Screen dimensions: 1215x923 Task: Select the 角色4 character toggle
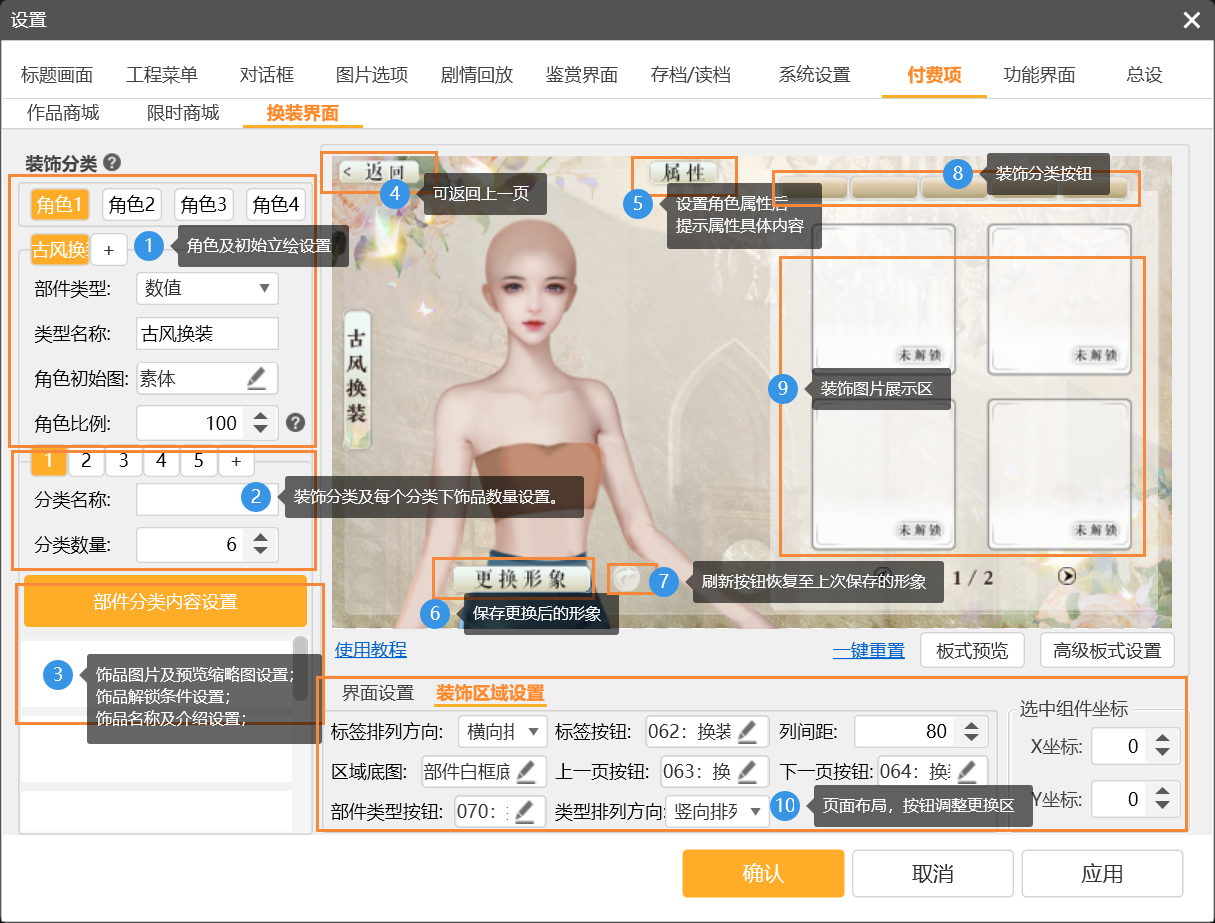click(x=276, y=205)
